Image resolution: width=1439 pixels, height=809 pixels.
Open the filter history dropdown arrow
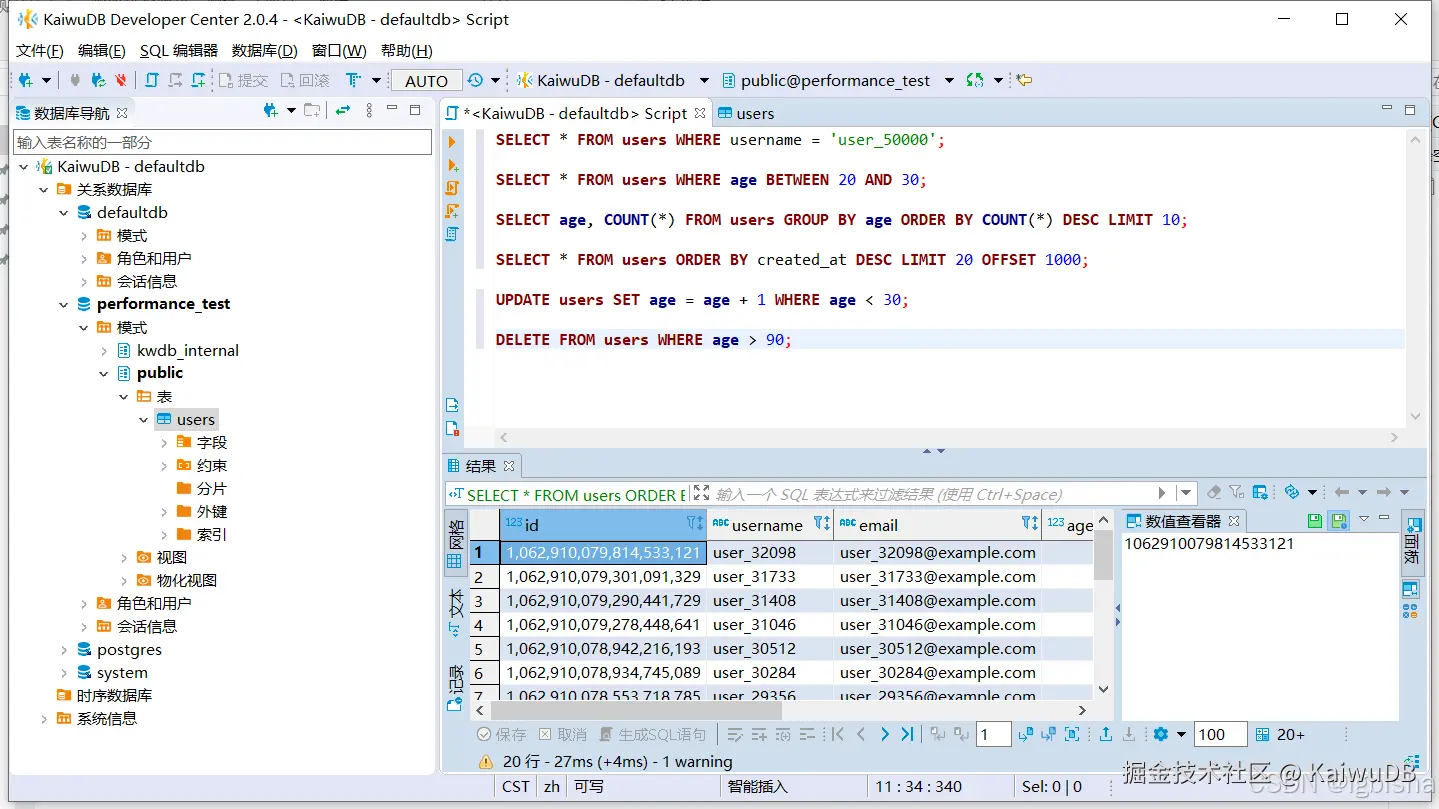(1186, 493)
